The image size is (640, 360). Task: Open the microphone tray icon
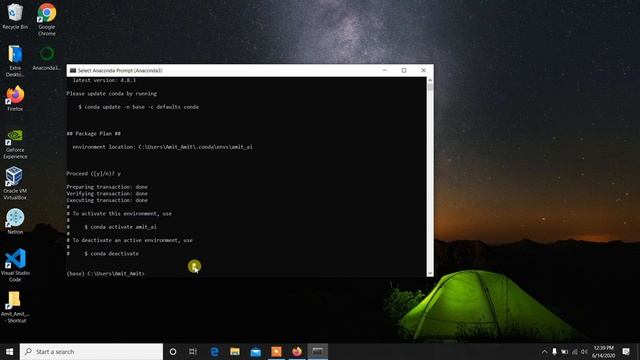click(x=554, y=351)
